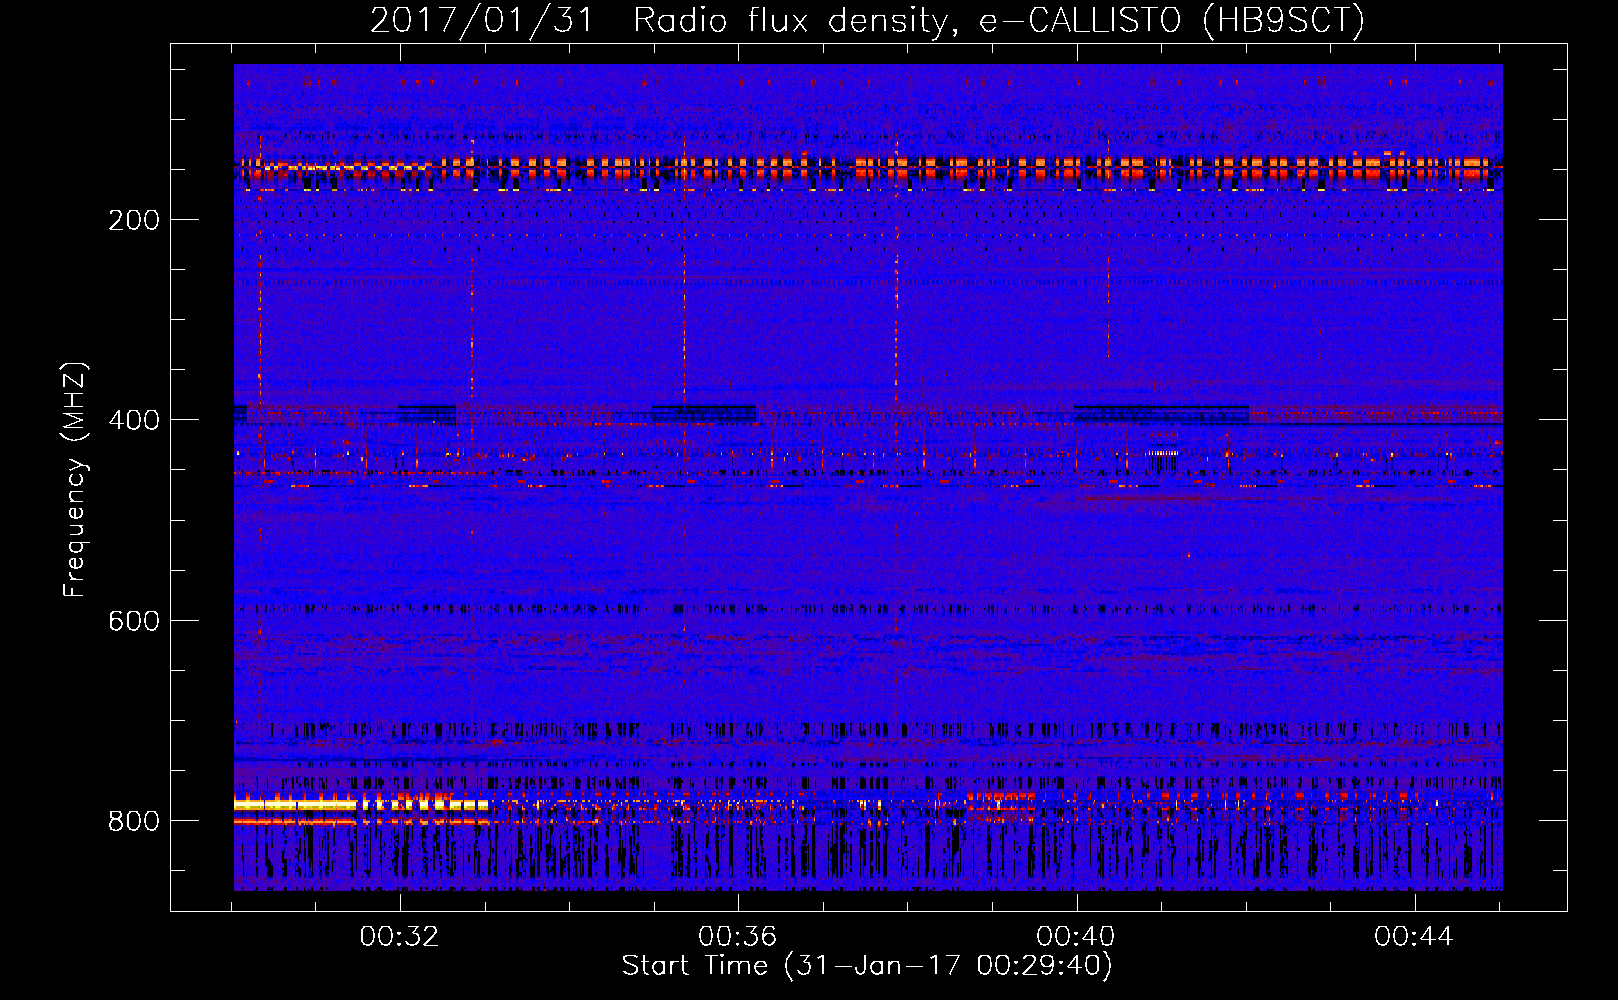This screenshot has height=1000, width=1618.
Task: Click the 400 frequency tick label
Action: (x=134, y=420)
